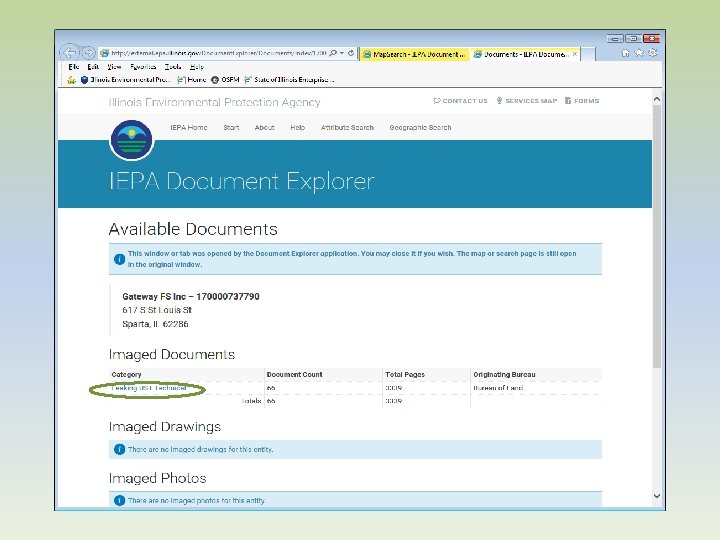Click the vertical scrollbar thumb
This screenshot has height=540, width=720.
pyautogui.click(x=657, y=236)
